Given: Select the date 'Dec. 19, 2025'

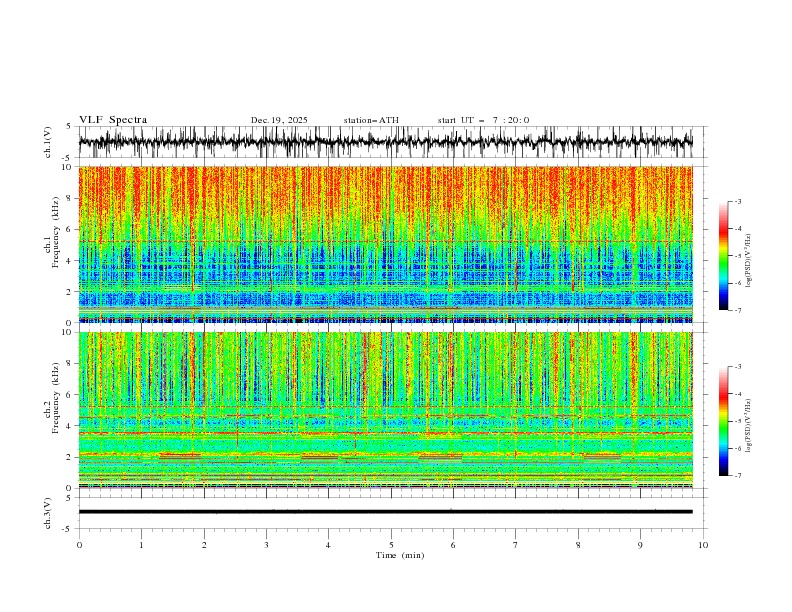Looking at the screenshot, I should pyautogui.click(x=279, y=120).
